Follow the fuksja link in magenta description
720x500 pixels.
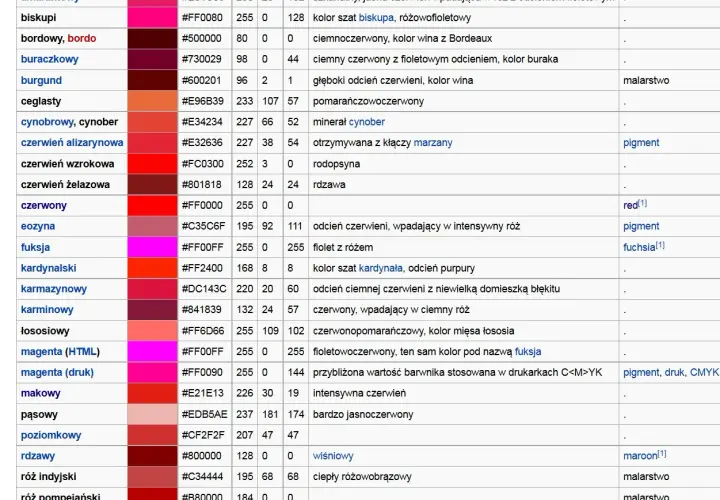(528, 352)
